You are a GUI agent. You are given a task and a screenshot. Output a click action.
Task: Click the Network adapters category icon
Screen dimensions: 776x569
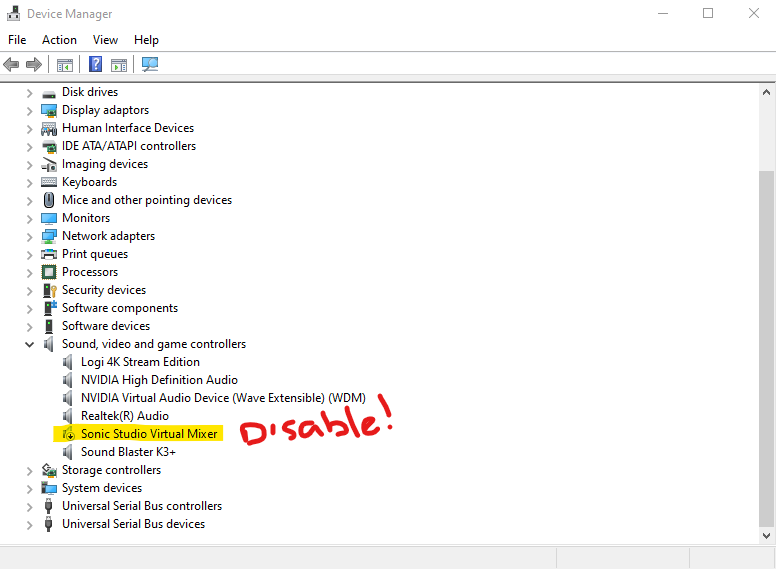click(49, 236)
